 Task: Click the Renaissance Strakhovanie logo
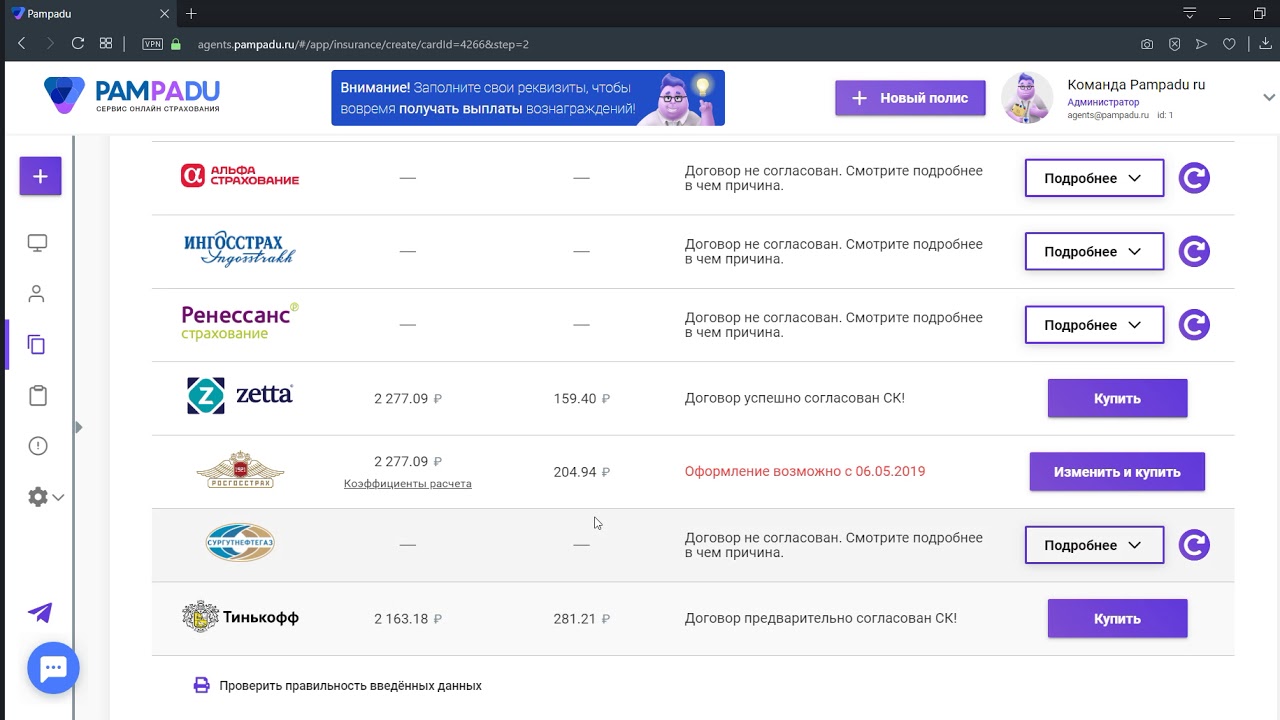point(240,322)
